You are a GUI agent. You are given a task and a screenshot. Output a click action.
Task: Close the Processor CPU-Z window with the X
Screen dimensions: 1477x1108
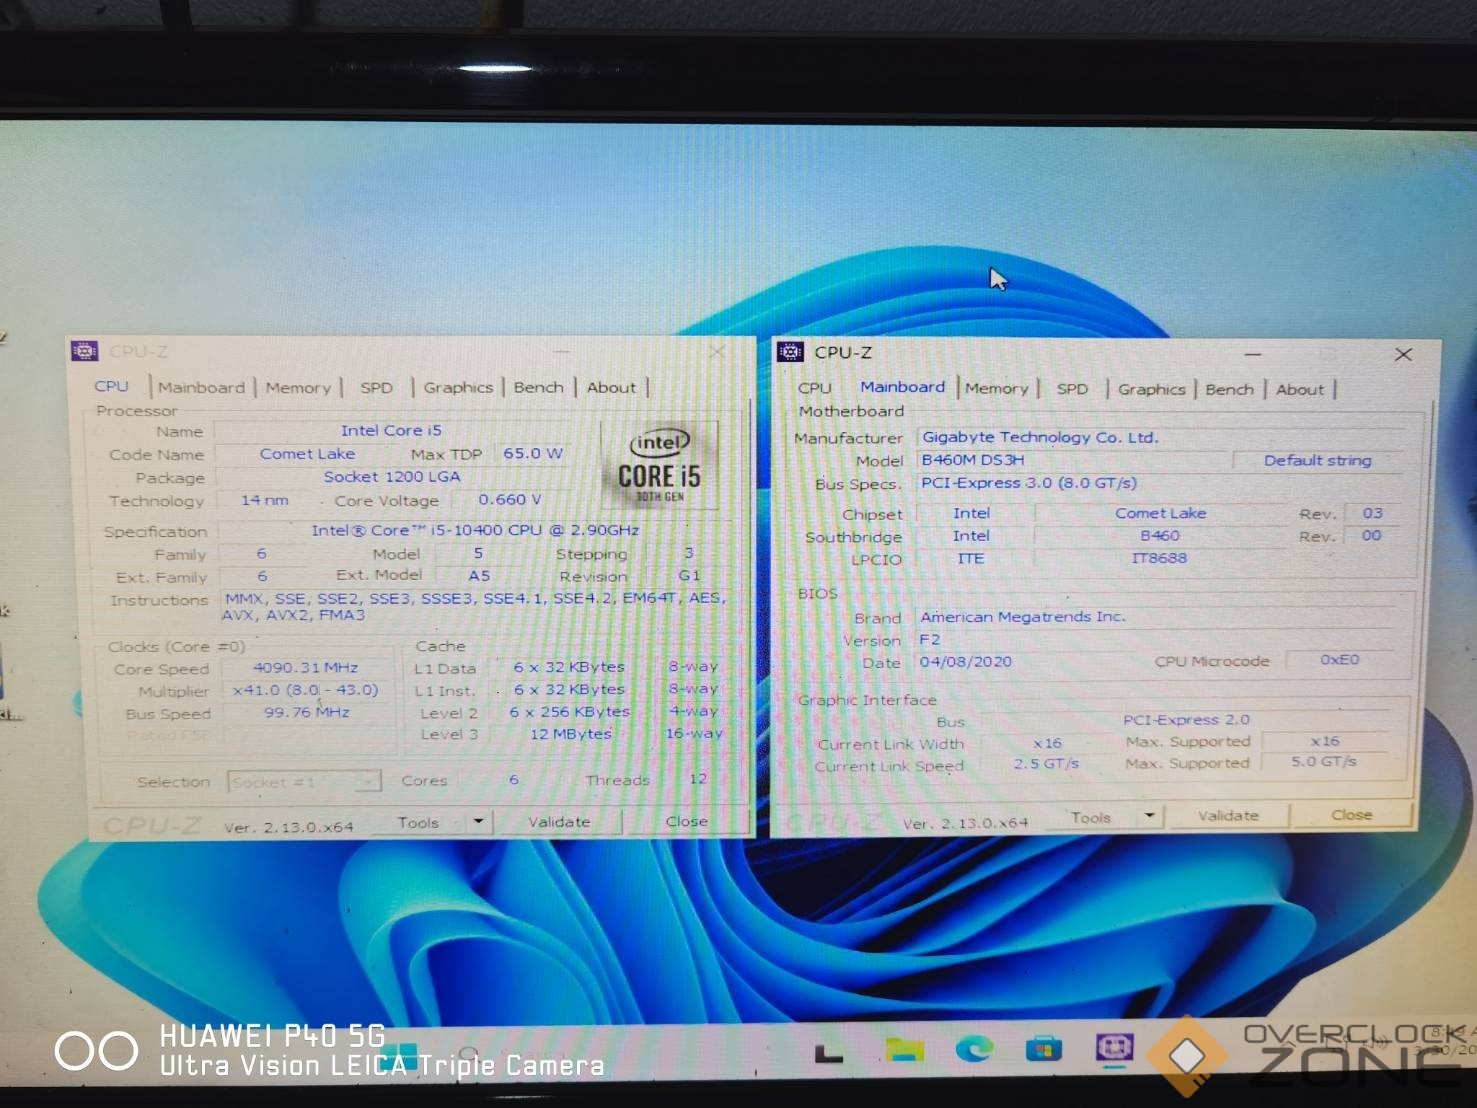717,352
